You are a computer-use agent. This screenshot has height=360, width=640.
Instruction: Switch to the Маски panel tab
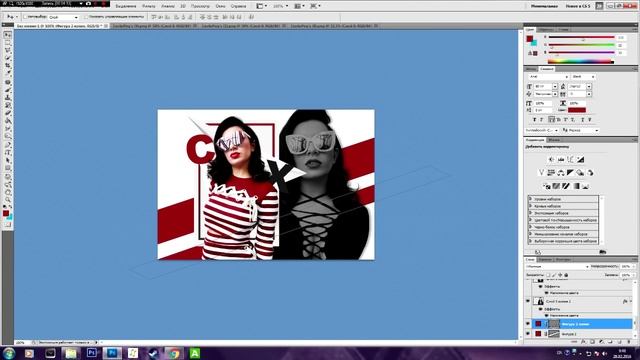[554, 140]
